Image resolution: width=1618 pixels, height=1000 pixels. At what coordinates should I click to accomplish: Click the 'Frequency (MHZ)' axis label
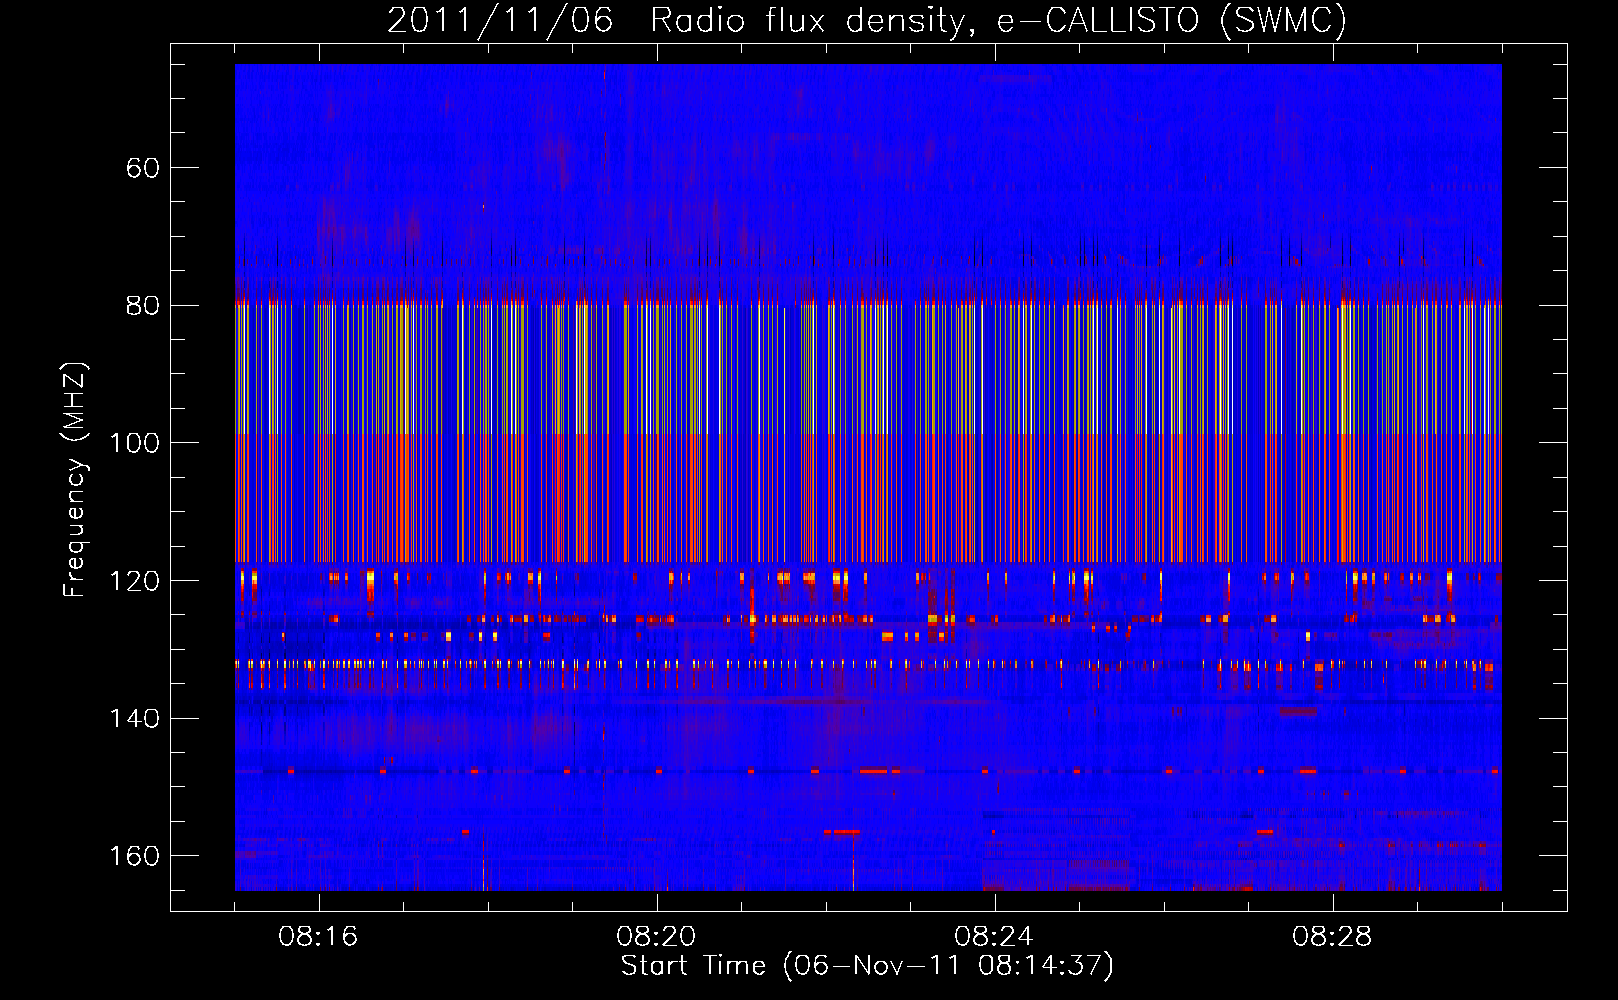[x=75, y=479]
